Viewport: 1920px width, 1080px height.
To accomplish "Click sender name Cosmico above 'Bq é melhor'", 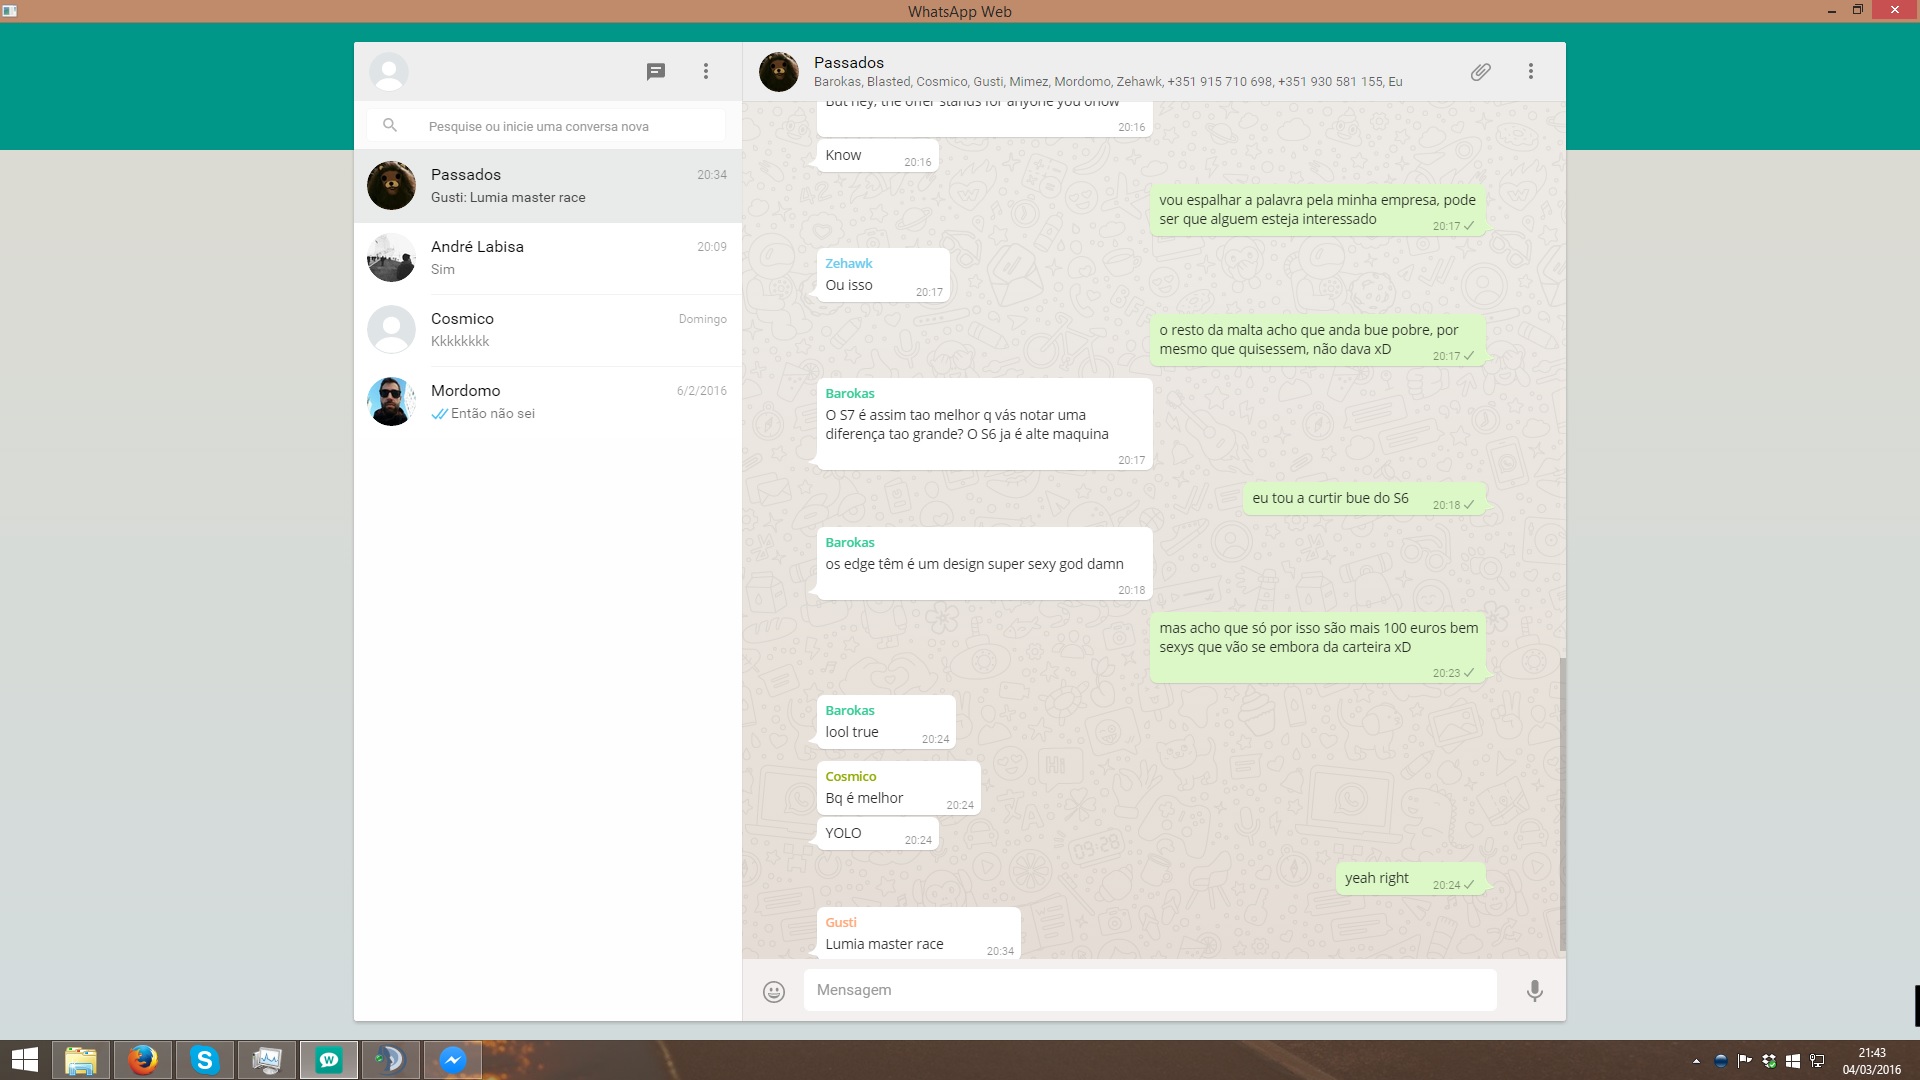I will coord(851,777).
